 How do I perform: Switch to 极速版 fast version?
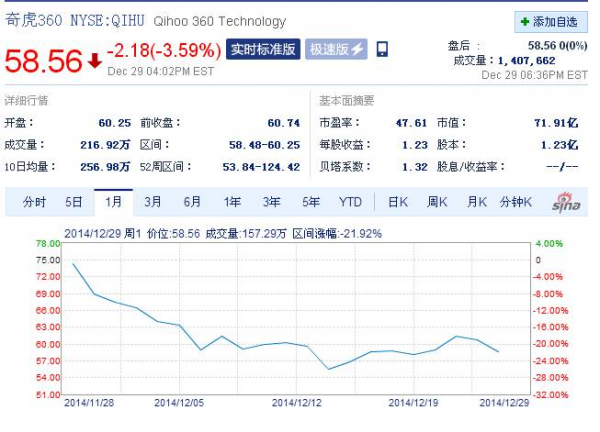coord(336,49)
